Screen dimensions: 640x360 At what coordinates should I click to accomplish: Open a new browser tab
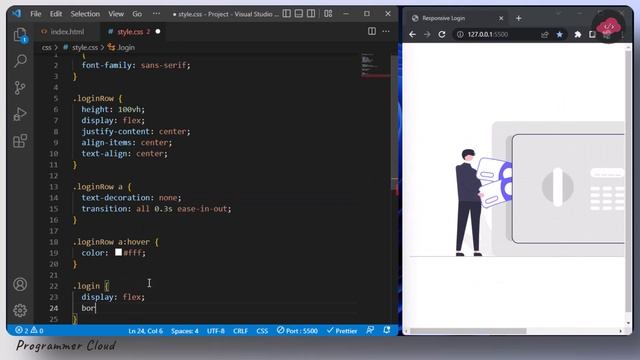pyautogui.click(x=519, y=18)
